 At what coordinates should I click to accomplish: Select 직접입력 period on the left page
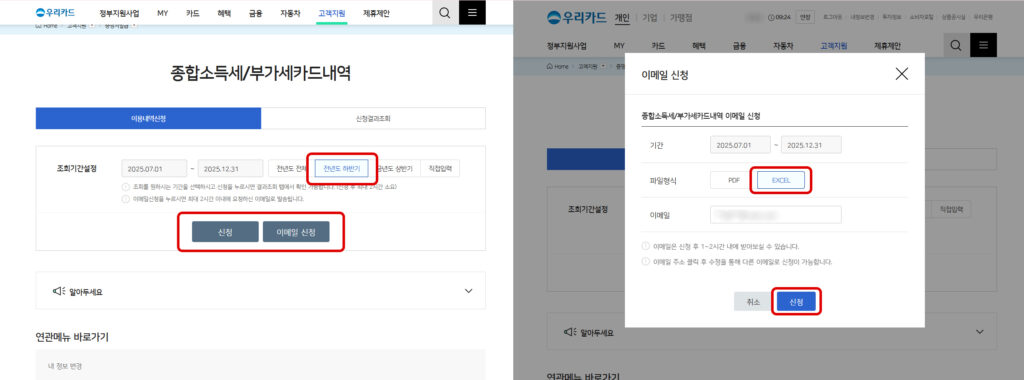tap(440, 168)
